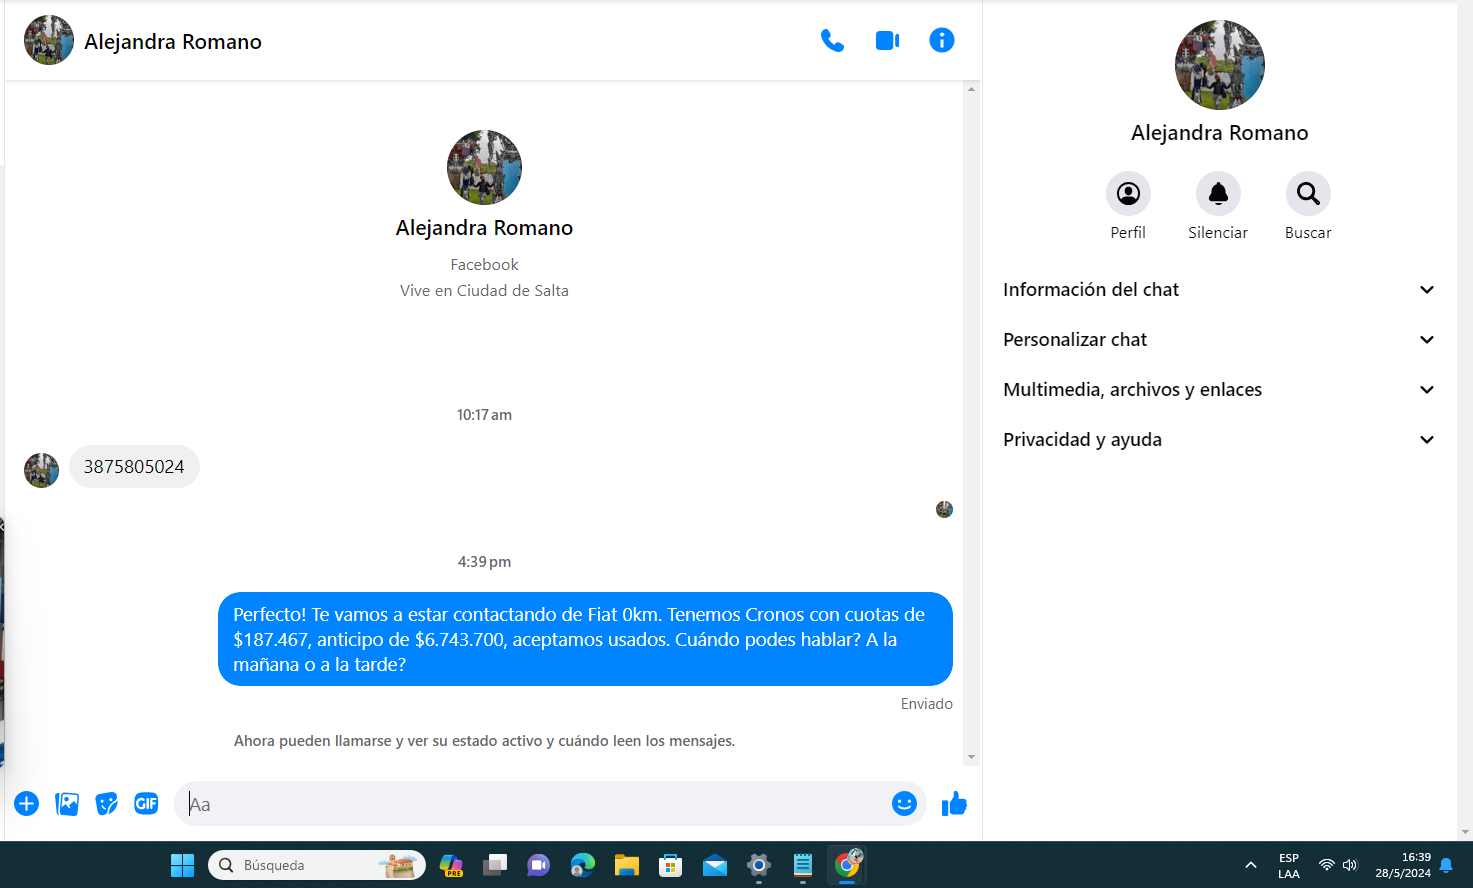
Task: Start a voice call with Alejandra Romano
Action: (x=832, y=41)
